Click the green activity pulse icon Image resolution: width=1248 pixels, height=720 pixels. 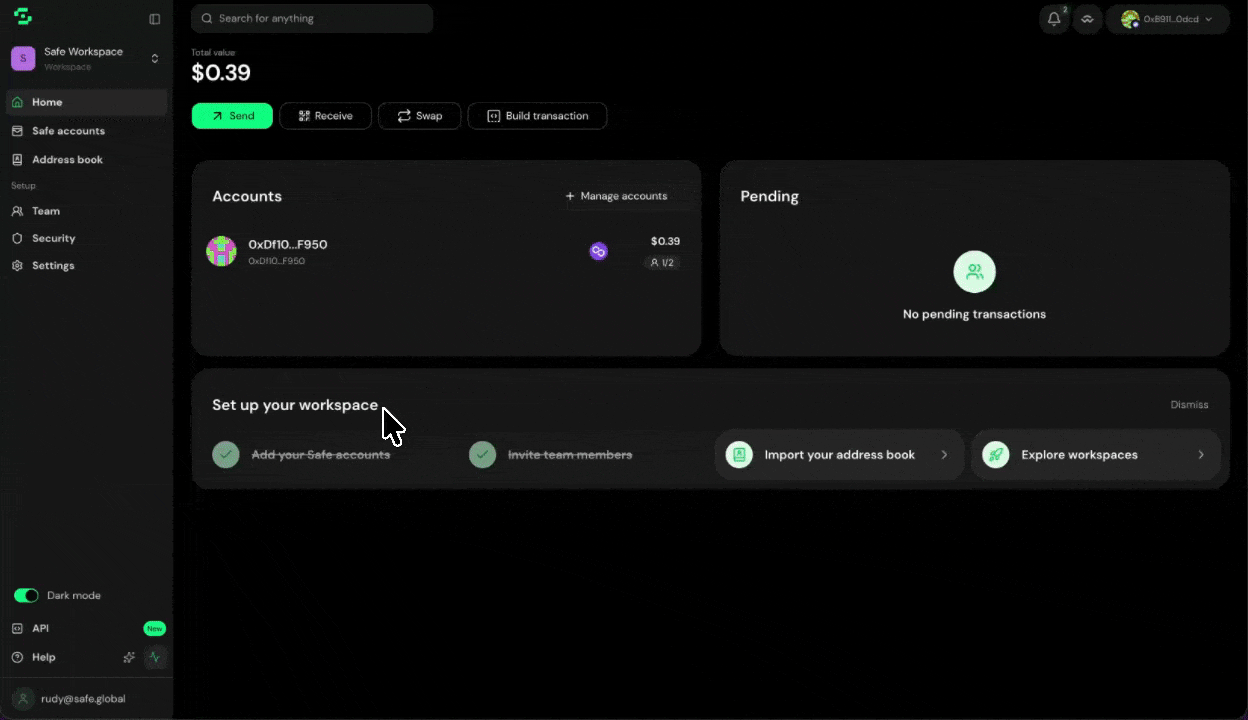click(155, 657)
